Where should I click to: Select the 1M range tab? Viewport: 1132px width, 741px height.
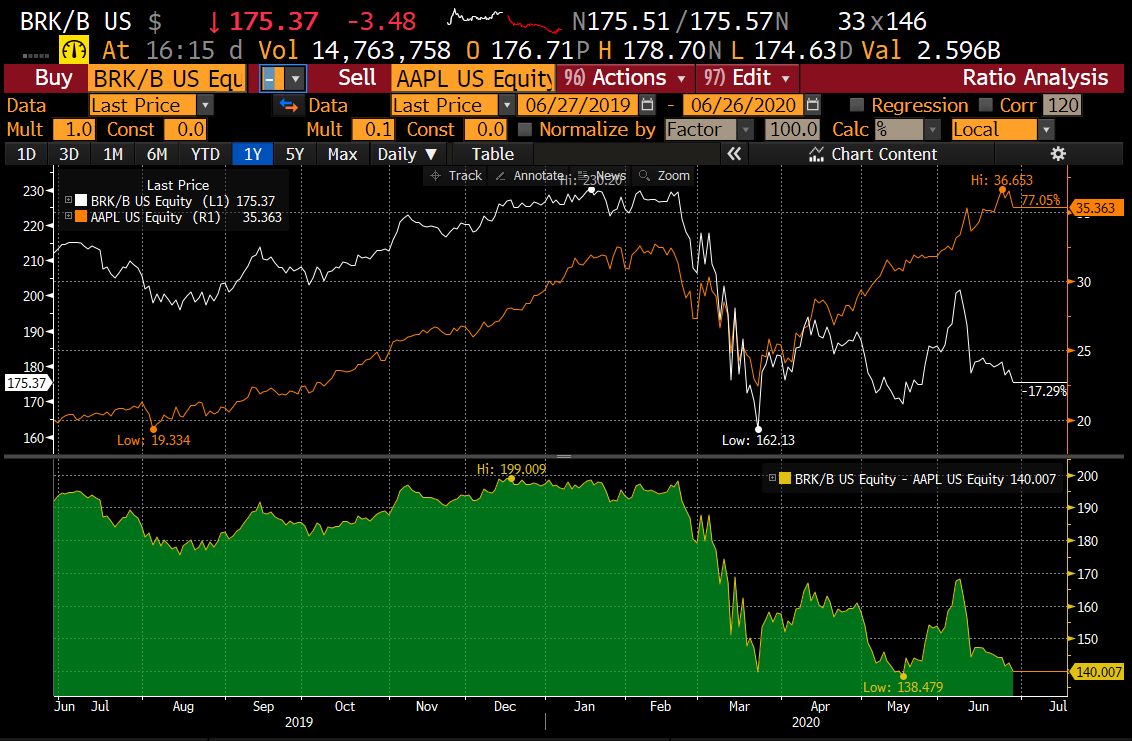113,154
